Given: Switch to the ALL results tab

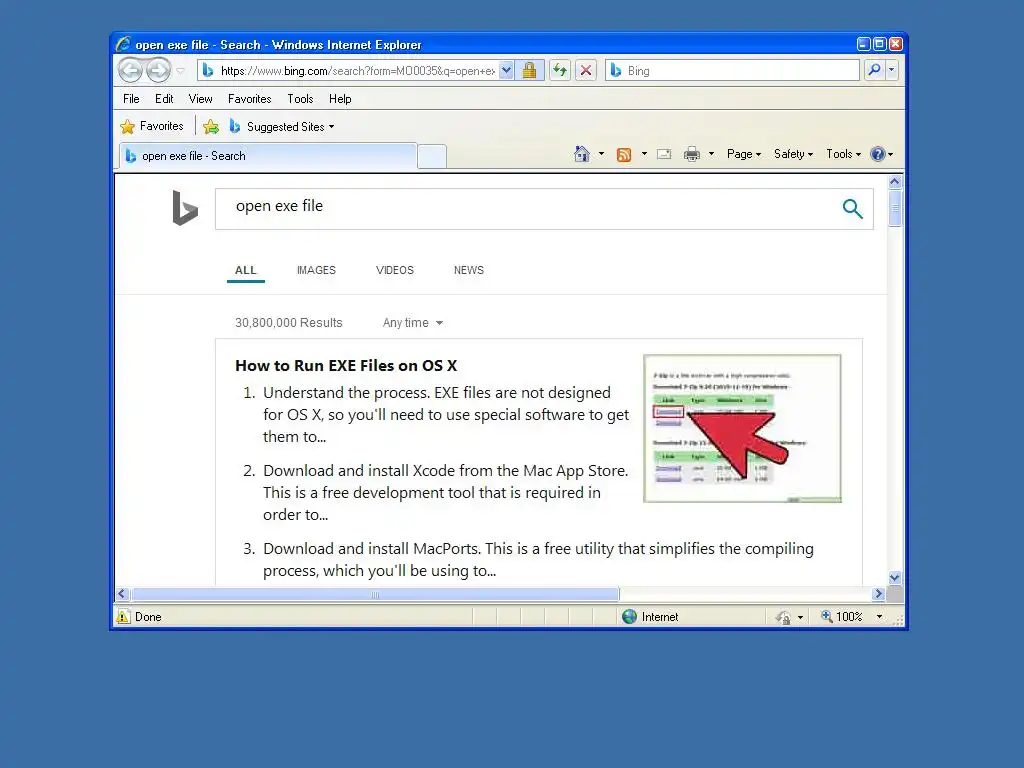Looking at the screenshot, I should click(x=246, y=270).
